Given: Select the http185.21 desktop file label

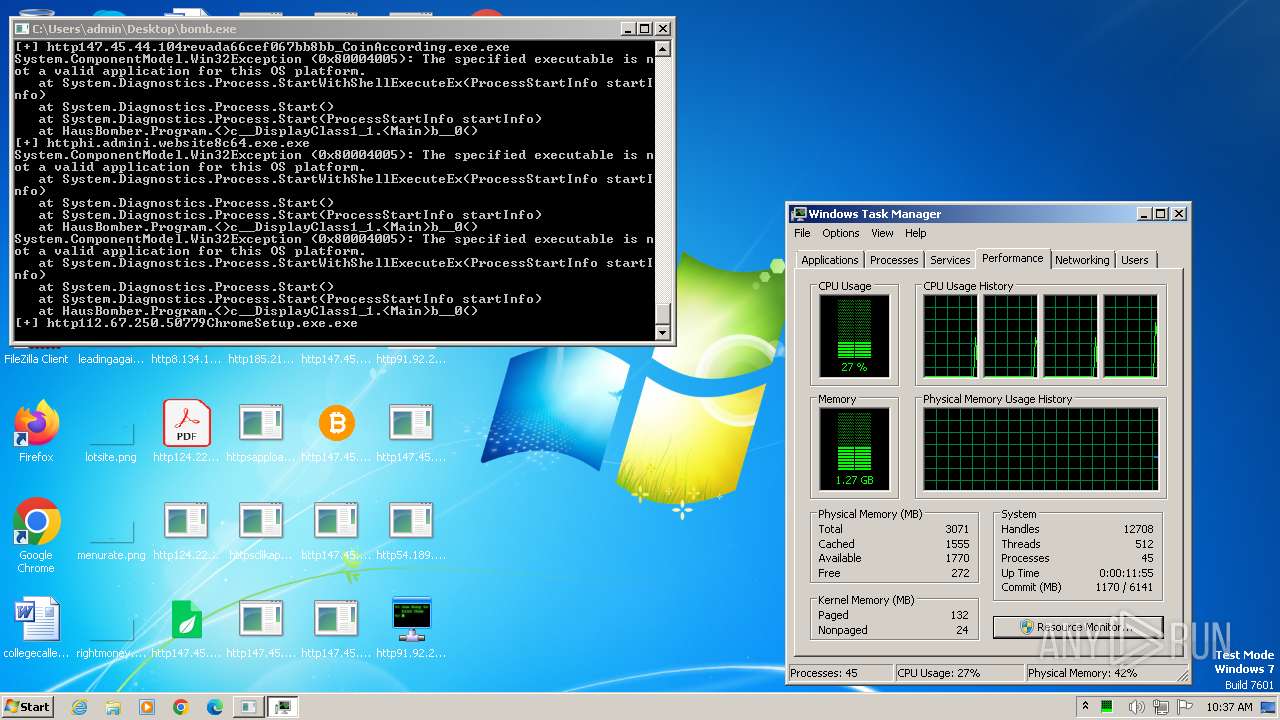Looking at the screenshot, I should [x=261, y=359].
